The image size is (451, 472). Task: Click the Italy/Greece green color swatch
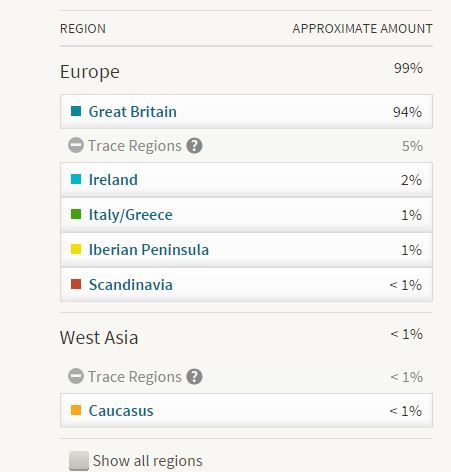click(x=76, y=214)
